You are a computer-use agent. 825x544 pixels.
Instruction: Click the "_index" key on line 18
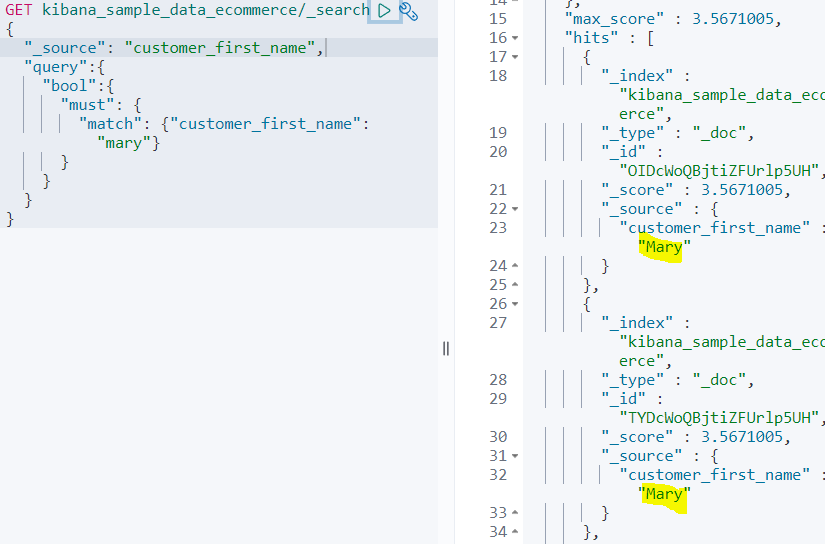point(637,76)
